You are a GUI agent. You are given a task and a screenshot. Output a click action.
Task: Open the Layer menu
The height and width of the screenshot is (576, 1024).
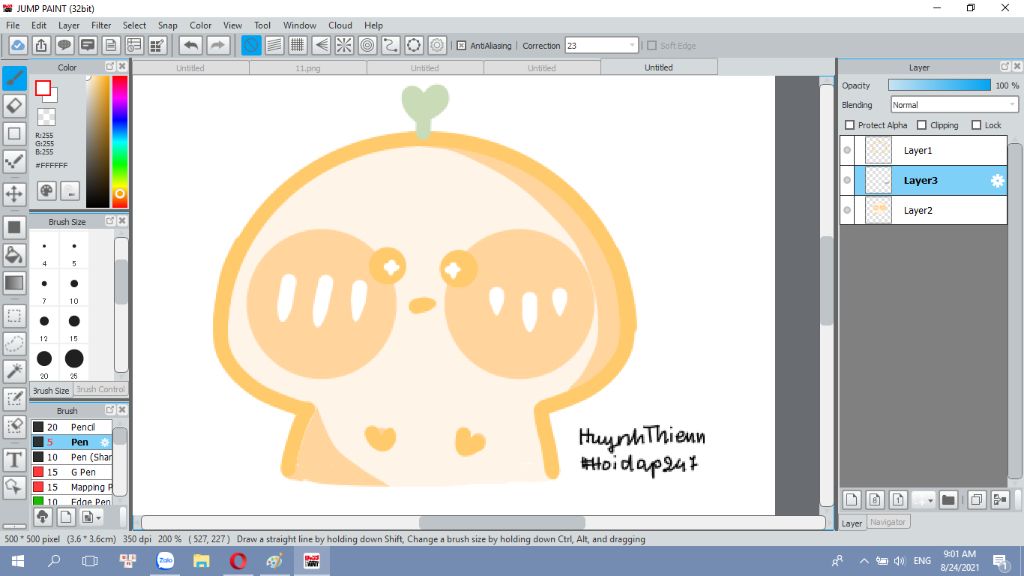click(x=69, y=25)
